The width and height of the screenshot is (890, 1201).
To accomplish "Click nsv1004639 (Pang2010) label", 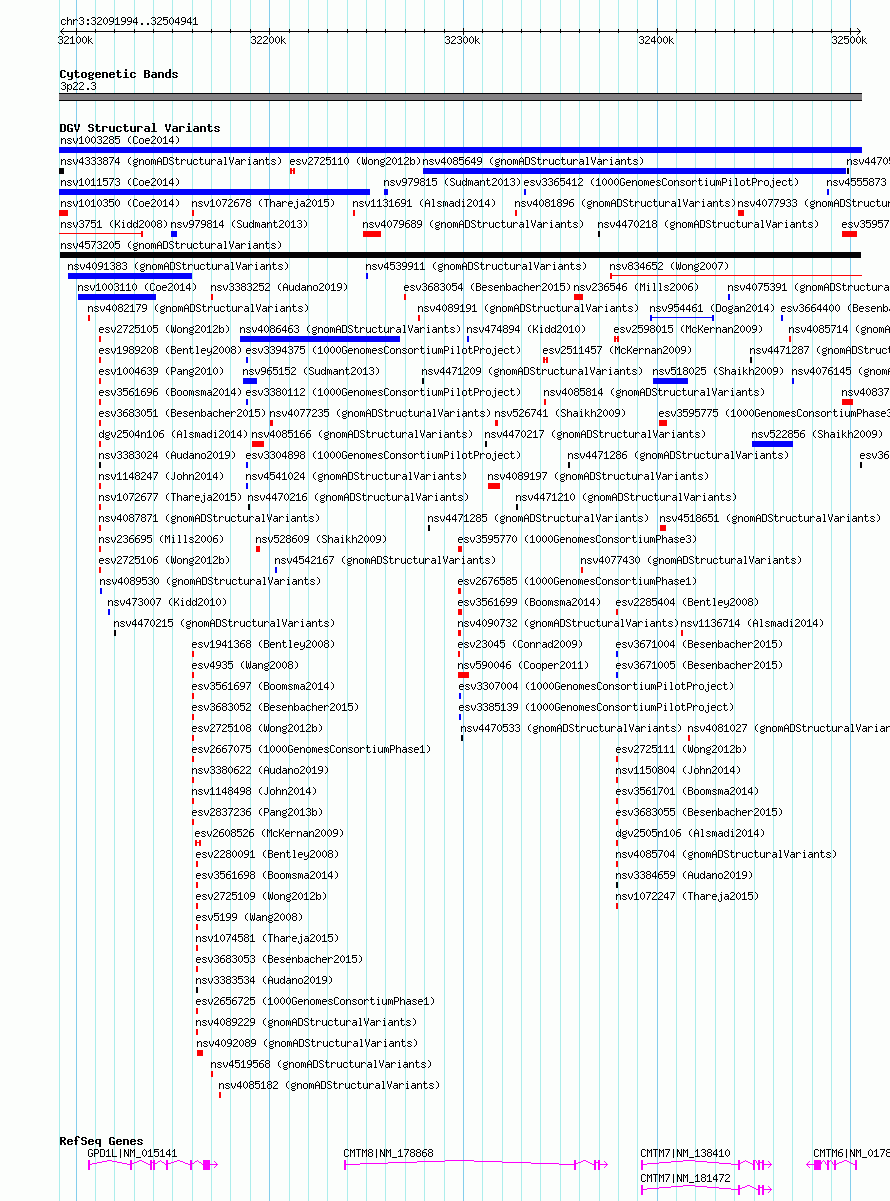I will 160,371.
